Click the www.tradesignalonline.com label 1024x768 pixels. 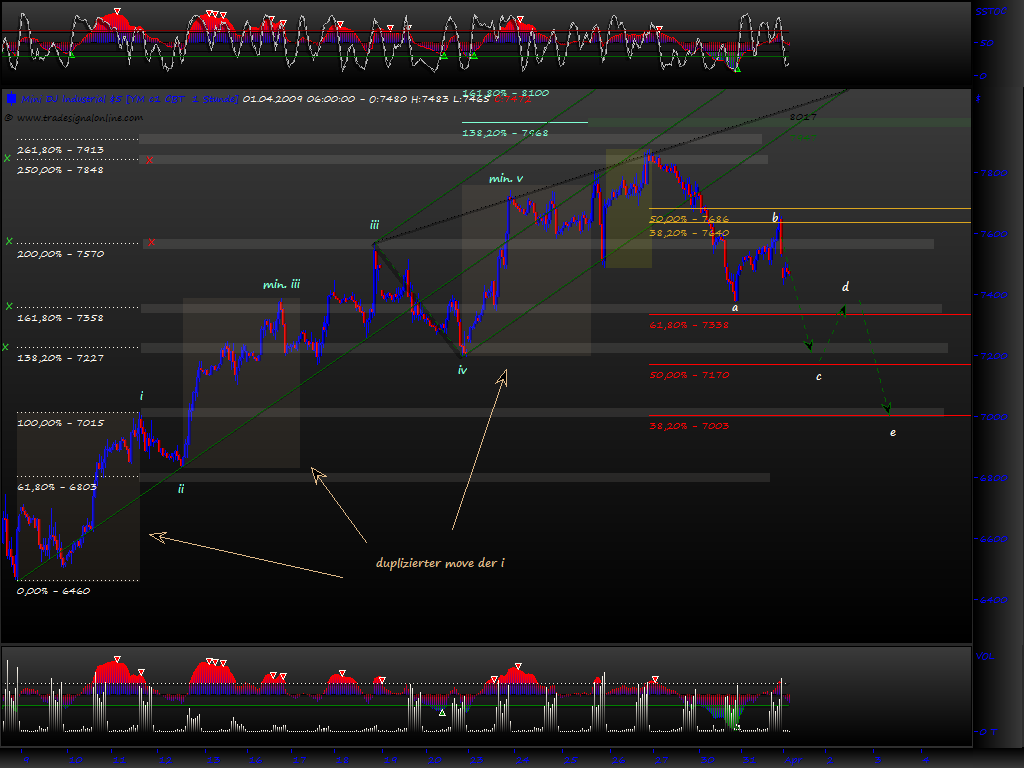[x=80, y=118]
